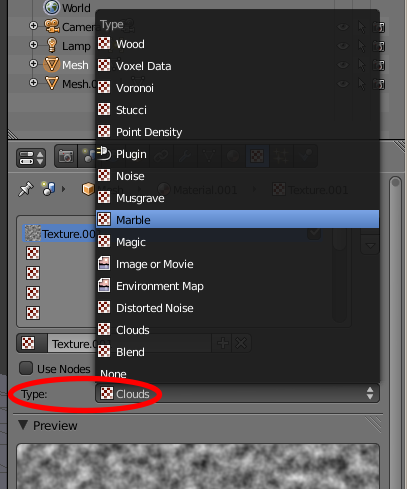The height and width of the screenshot is (489, 407).
Task: Select Wood from the Type menu
Action: point(237,44)
